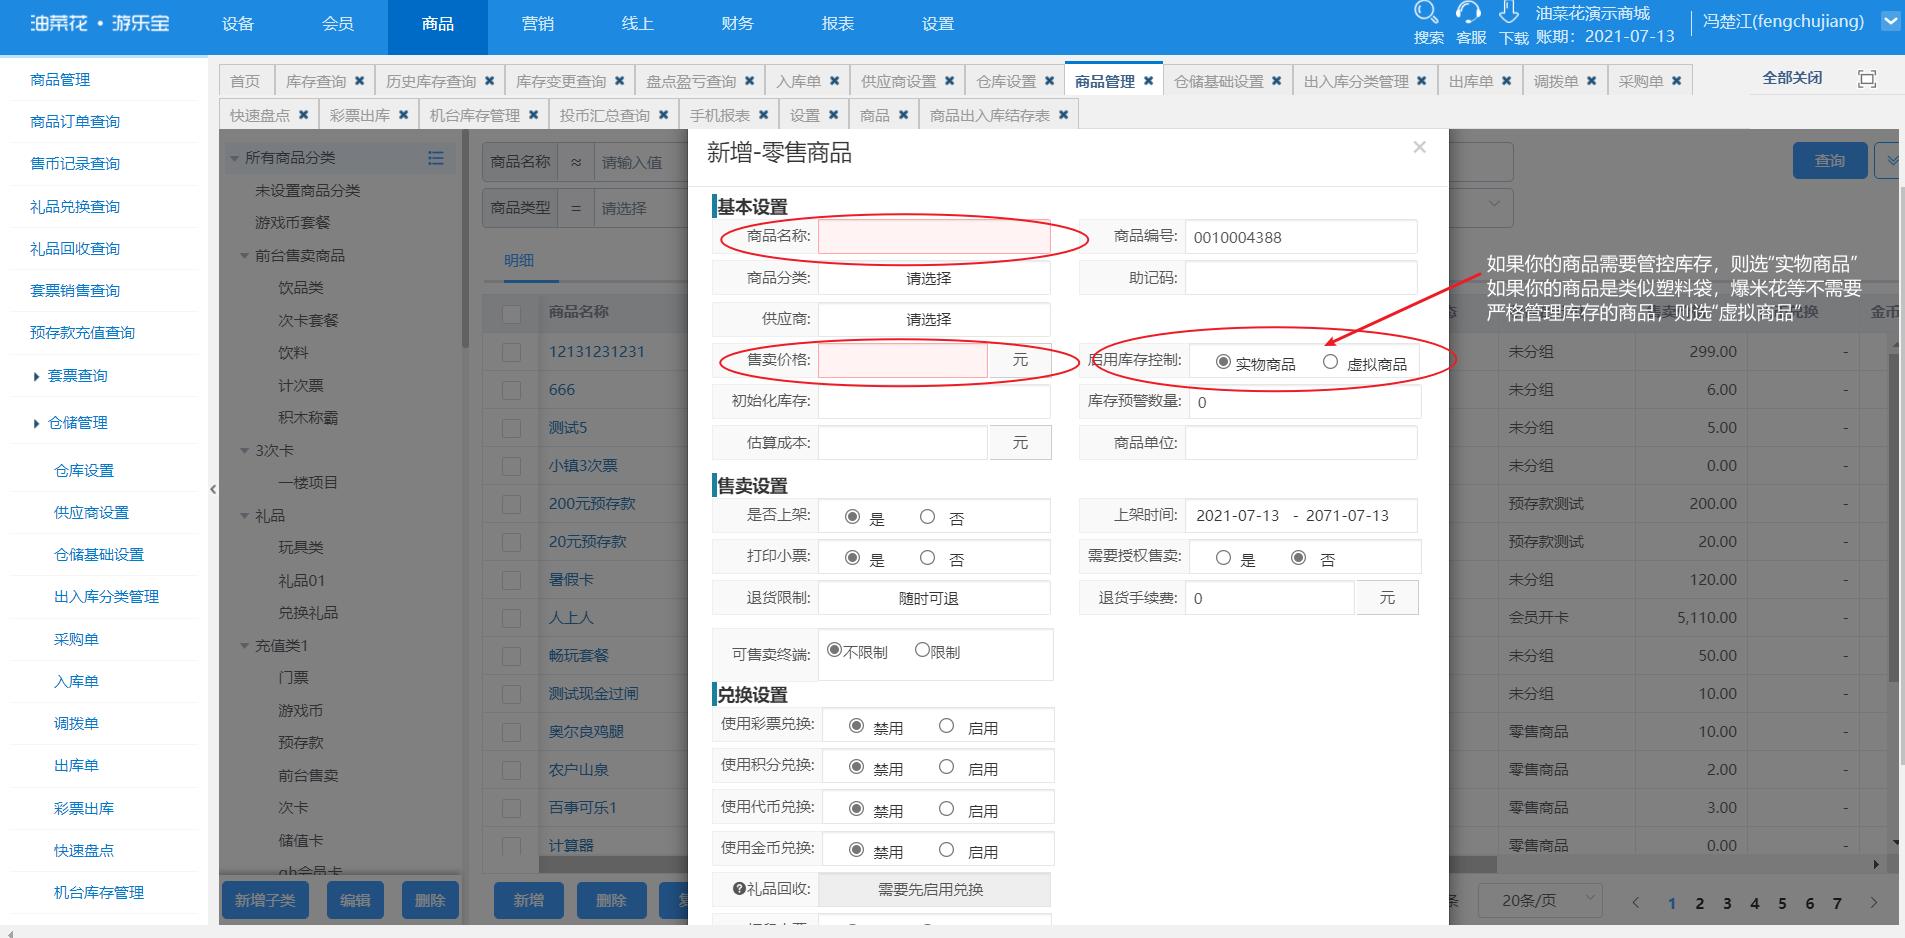This screenshot has height=938, width=1905.
Task: Close the 新增-零售商品 dialog
Action: [x=1419, y=147]
